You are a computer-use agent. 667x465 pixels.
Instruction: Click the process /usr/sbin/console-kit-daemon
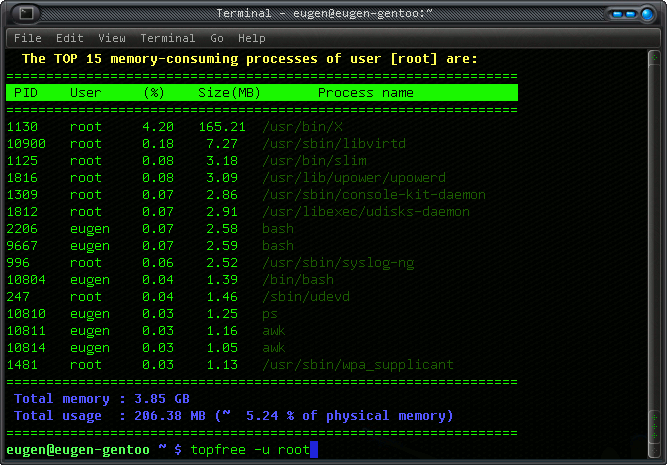tap(374, 195)
